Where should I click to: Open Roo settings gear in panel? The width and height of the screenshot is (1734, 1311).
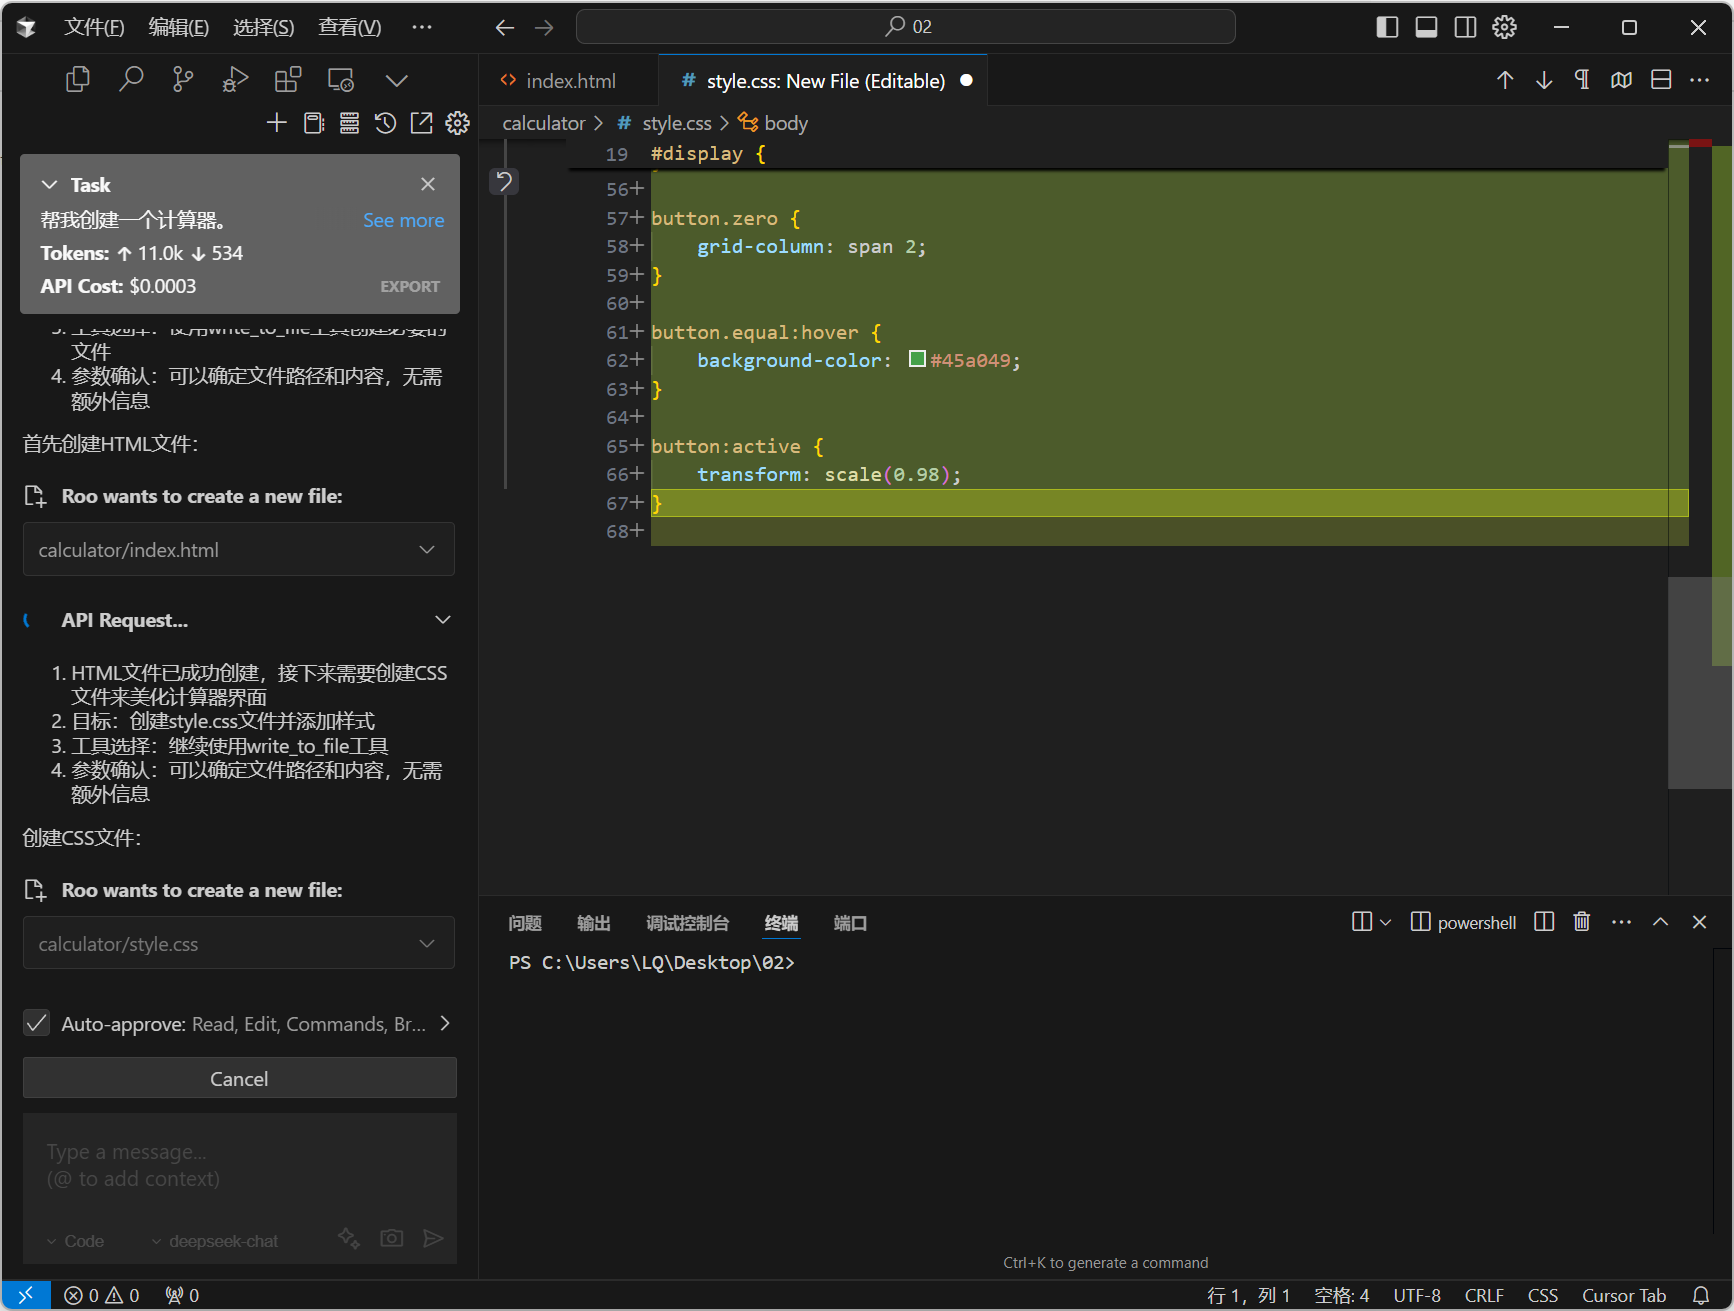coord(458,123)
